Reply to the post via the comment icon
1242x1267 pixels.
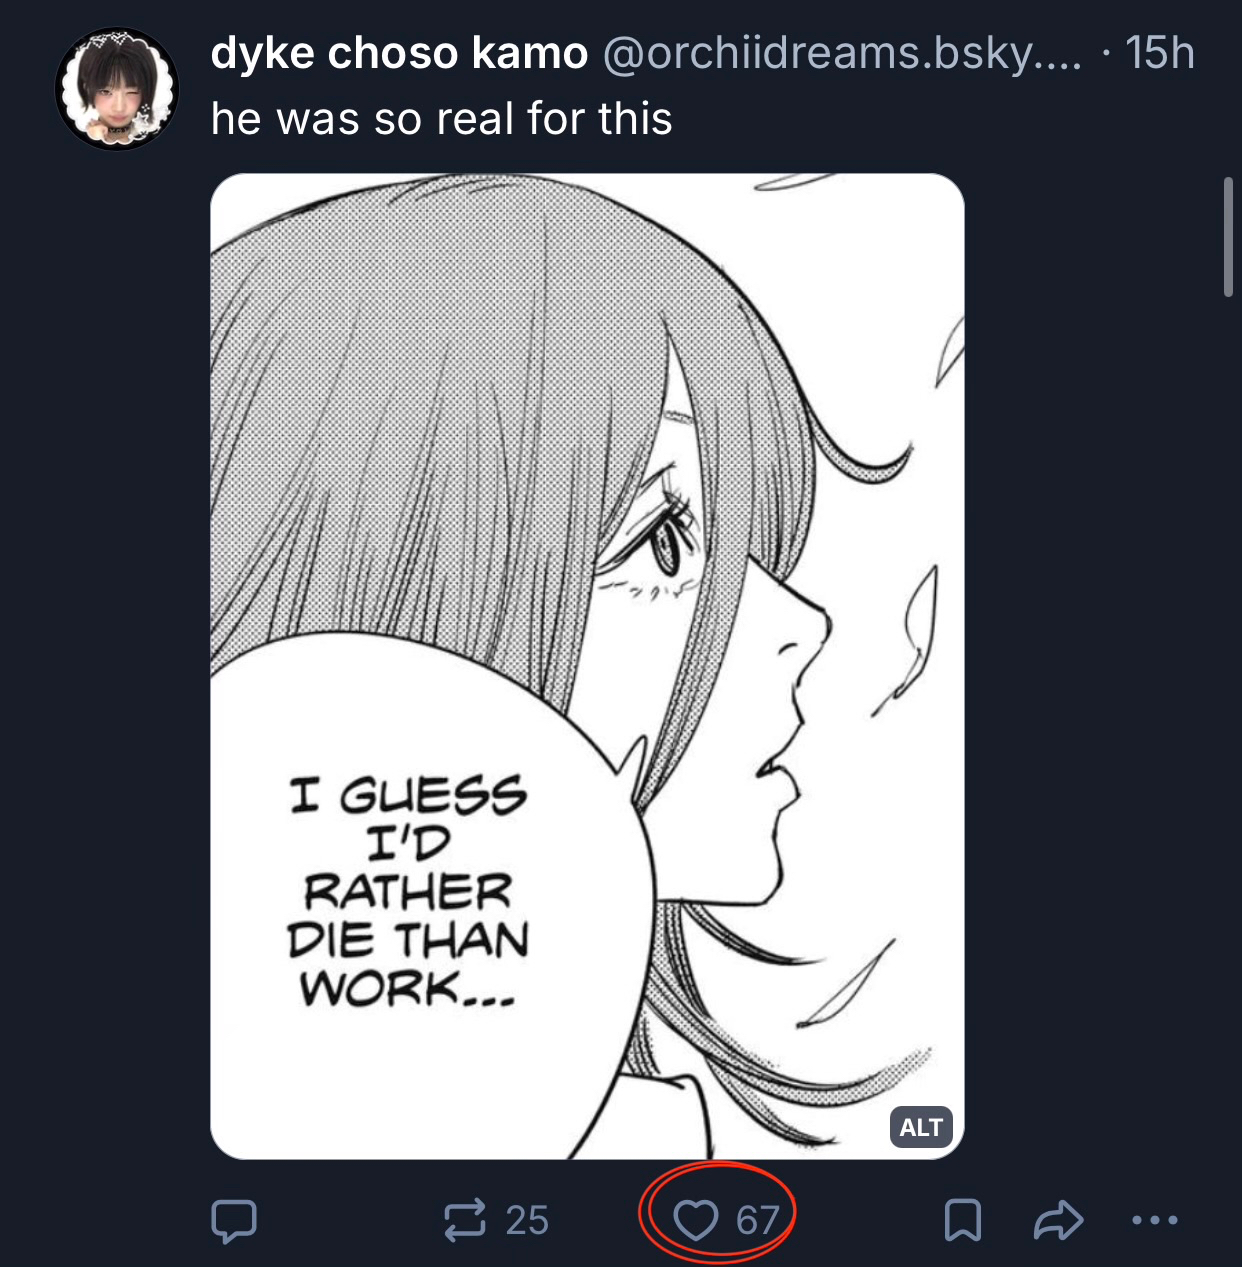pyautogui.click(x=234, y=1221)
